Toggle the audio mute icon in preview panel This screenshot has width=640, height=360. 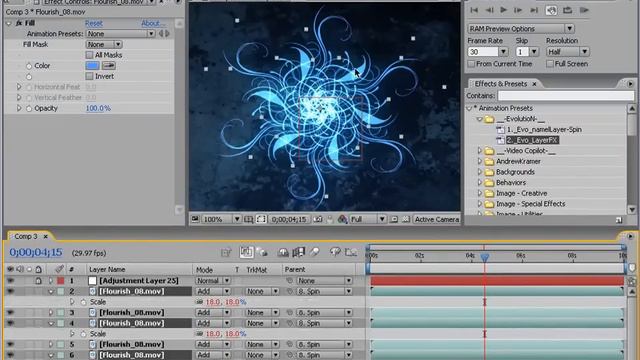551,10
